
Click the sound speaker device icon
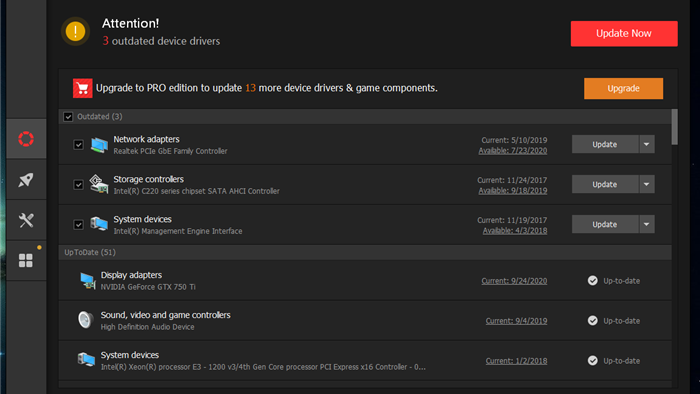85,319
